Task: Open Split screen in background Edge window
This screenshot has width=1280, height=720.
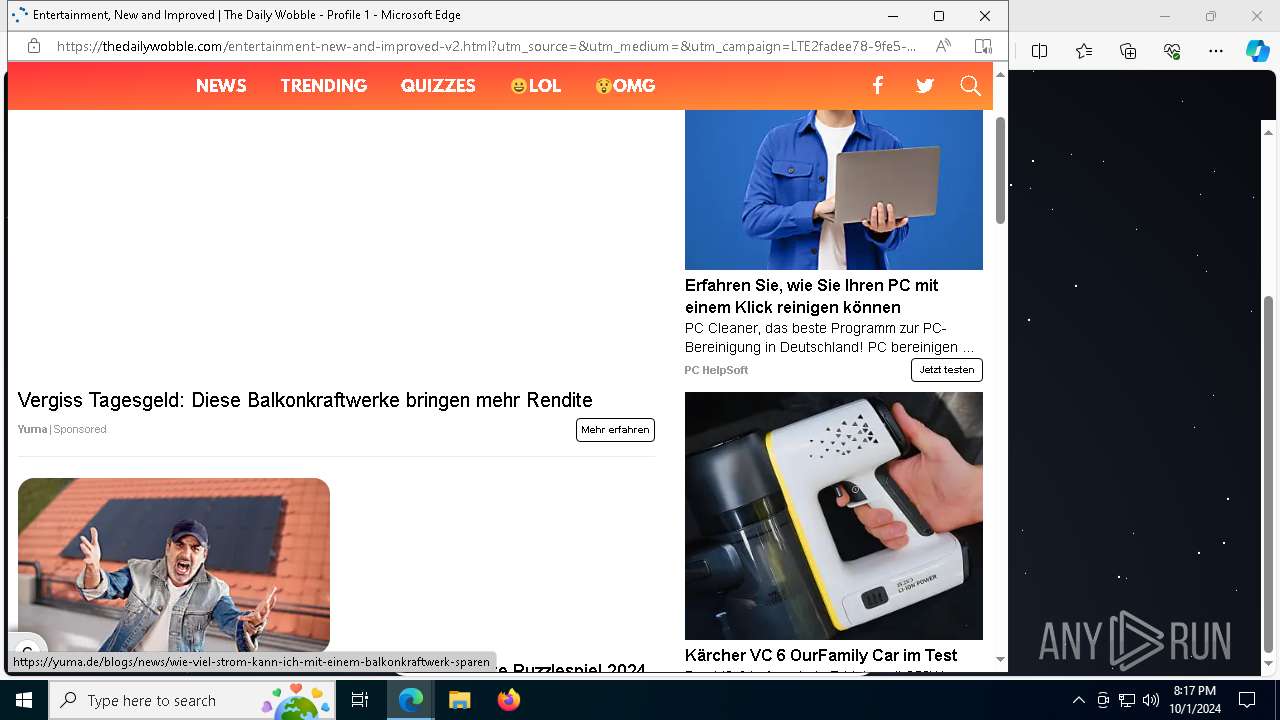Action: click(1039, 51)
